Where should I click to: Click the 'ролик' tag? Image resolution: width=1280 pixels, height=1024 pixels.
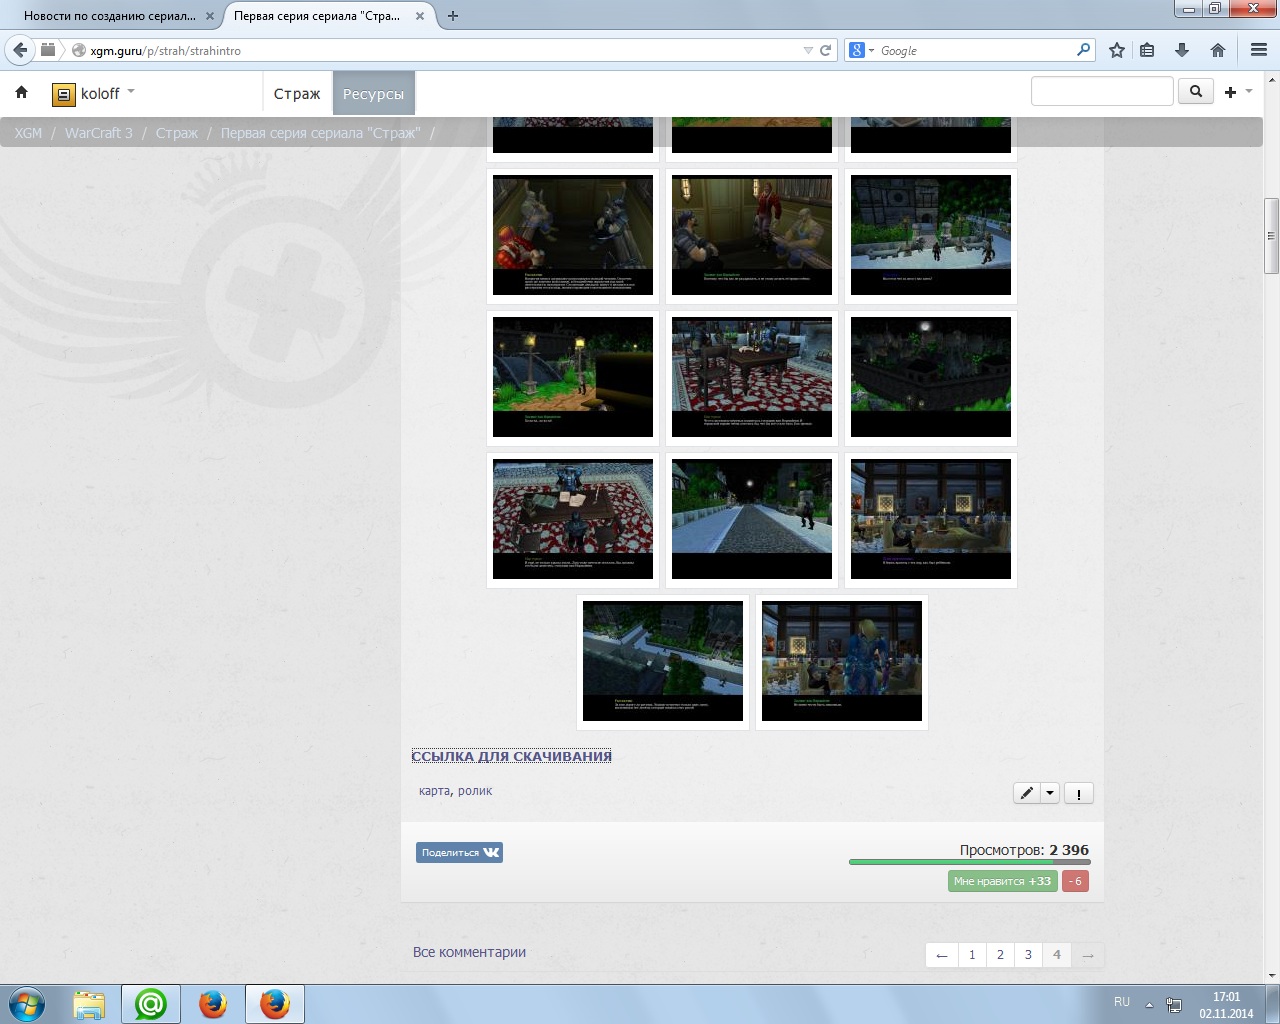(x=475, y=791)
